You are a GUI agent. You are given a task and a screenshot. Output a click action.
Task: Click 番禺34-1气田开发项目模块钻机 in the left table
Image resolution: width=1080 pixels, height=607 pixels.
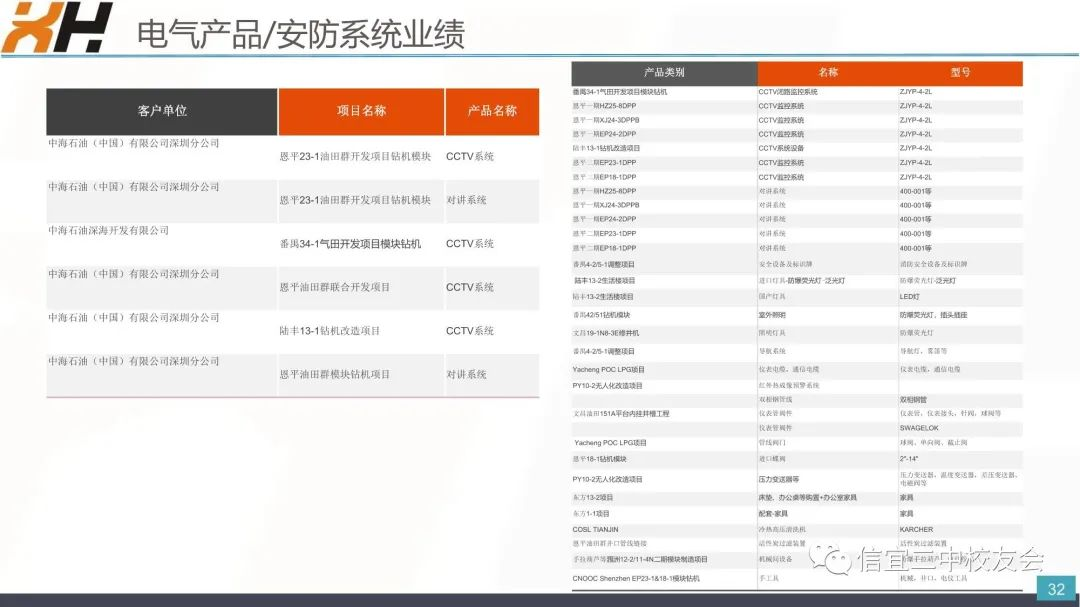pos(351,244)
